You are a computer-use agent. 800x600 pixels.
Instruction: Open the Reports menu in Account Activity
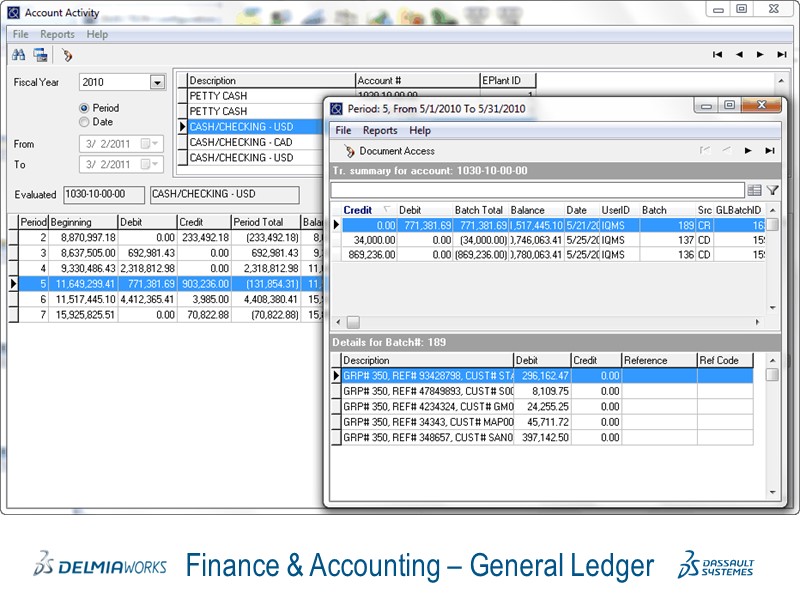click(58, 33)
